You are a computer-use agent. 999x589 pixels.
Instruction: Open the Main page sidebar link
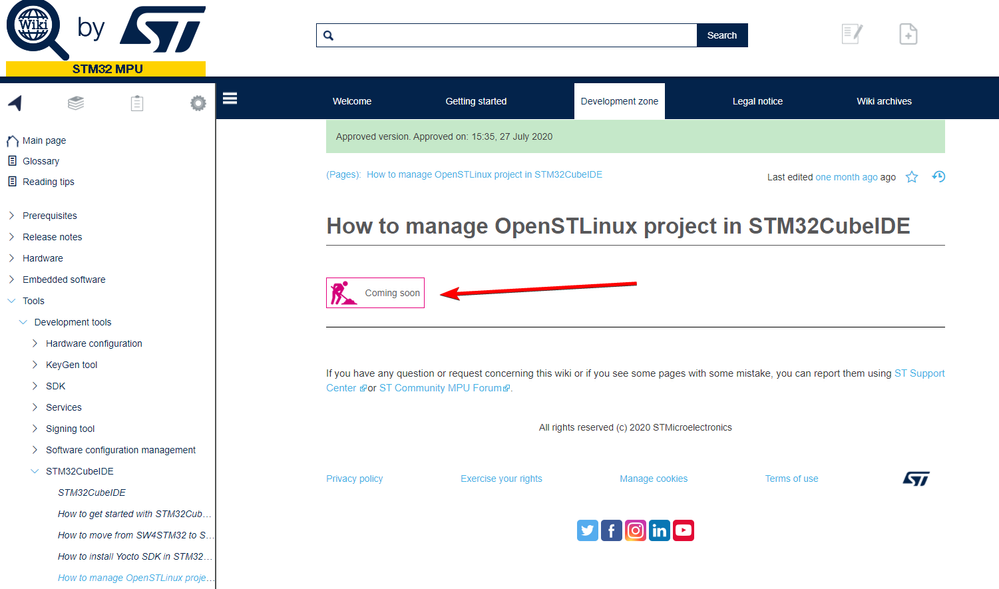coord(44,141)
